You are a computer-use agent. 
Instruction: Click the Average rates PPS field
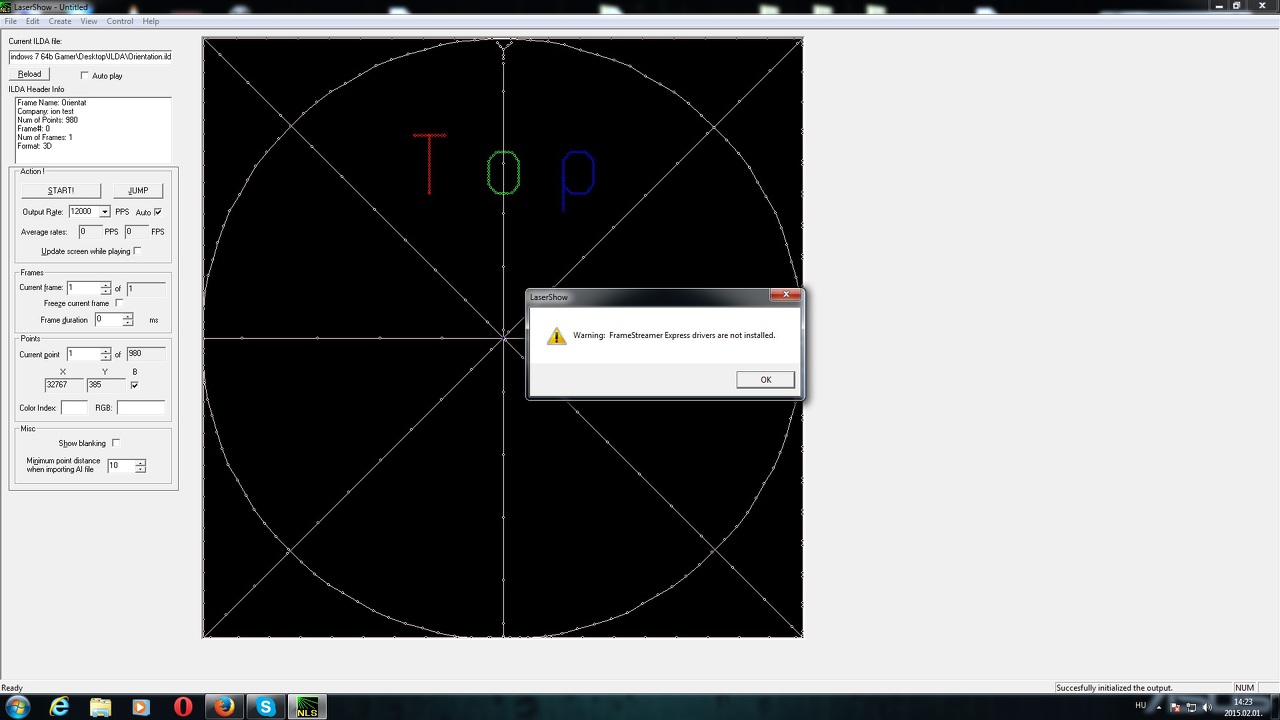pos(90,232)
